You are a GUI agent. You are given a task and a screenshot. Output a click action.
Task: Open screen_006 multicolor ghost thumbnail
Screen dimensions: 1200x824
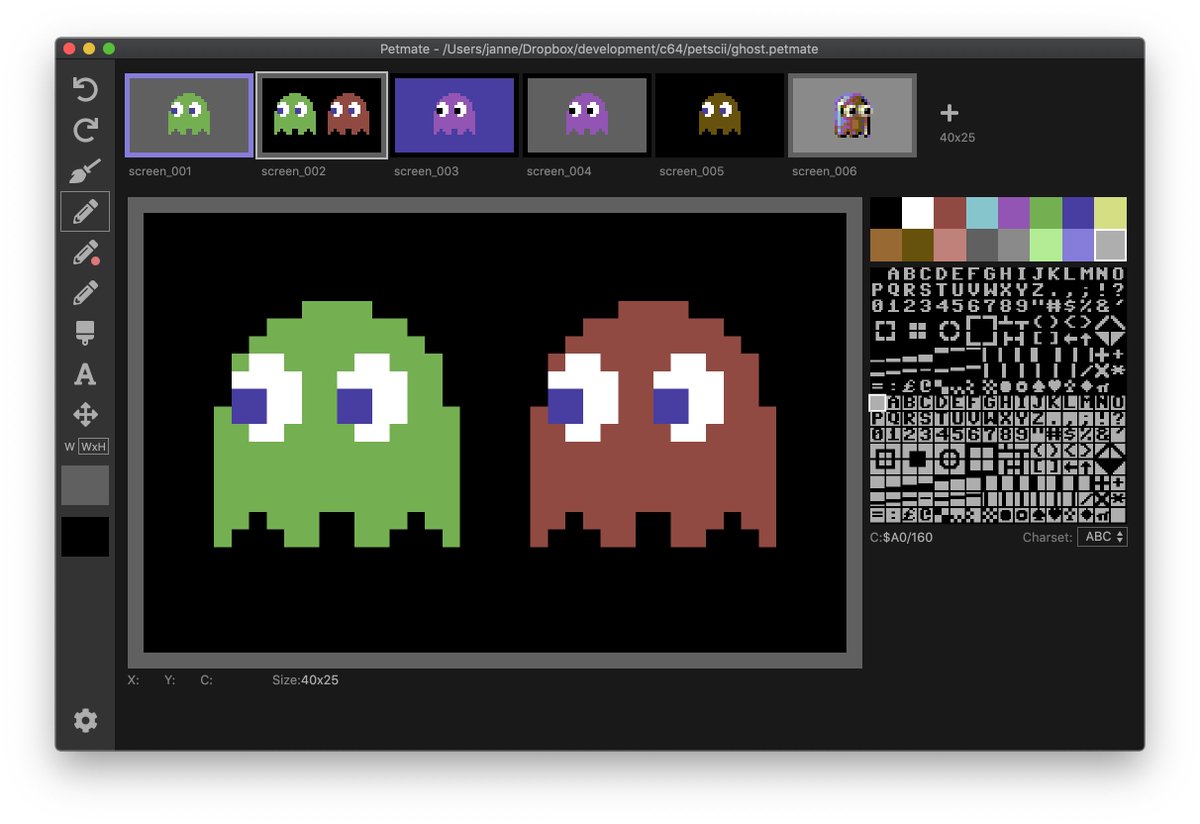click(852, 115)
